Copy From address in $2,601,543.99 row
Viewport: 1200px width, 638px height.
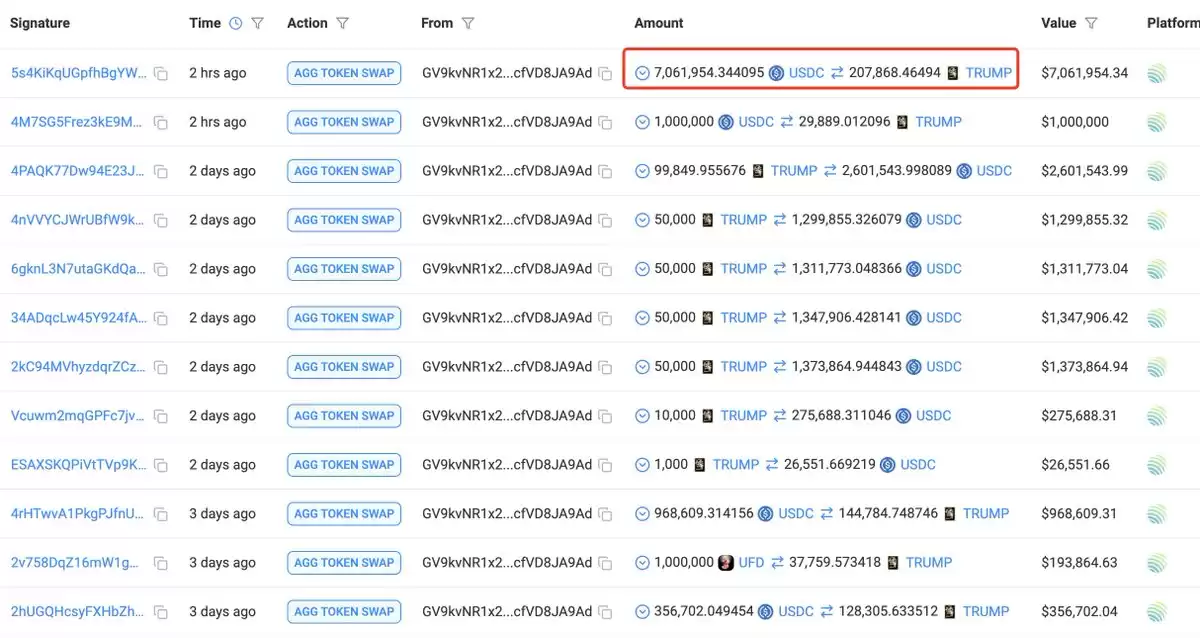pos(605,171)
